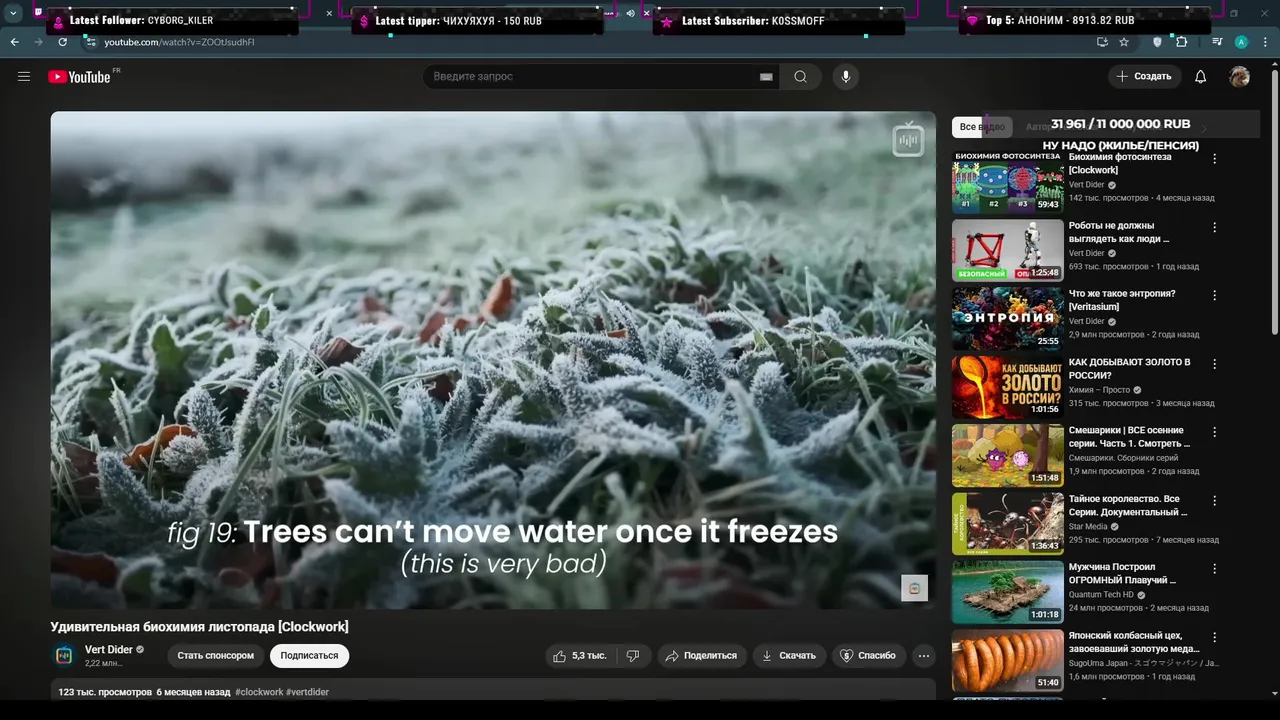Click the #vertdider hashtag
The height and width of the screenshot is (720, 1280).
tap(308, 692)
